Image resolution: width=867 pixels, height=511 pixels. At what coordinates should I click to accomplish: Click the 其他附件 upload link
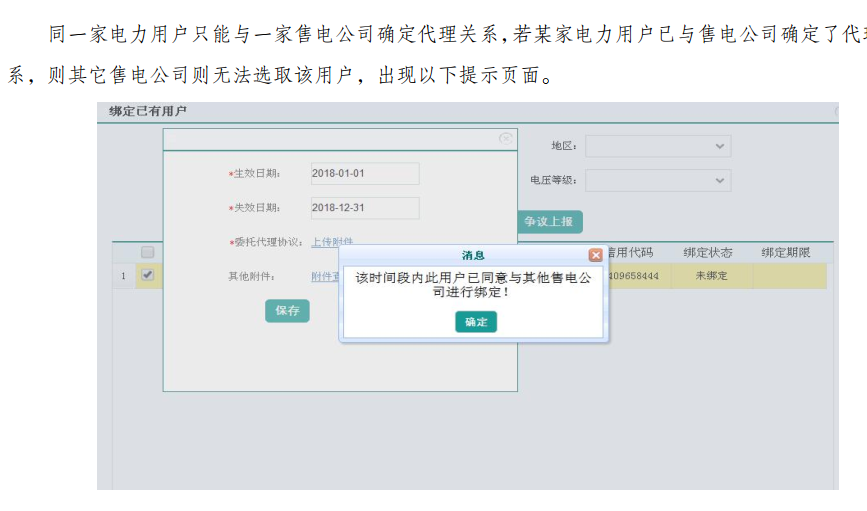324,276
